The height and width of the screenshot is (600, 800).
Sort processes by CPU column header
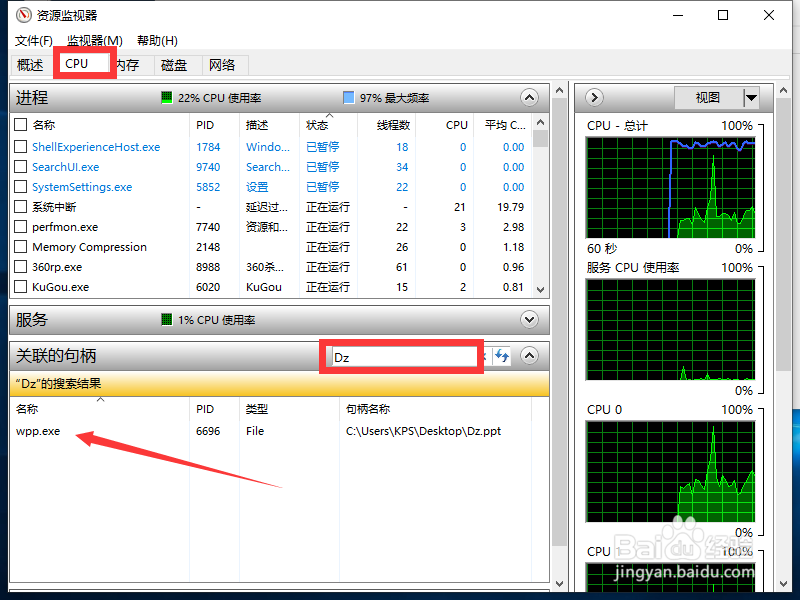coord(445,125)
